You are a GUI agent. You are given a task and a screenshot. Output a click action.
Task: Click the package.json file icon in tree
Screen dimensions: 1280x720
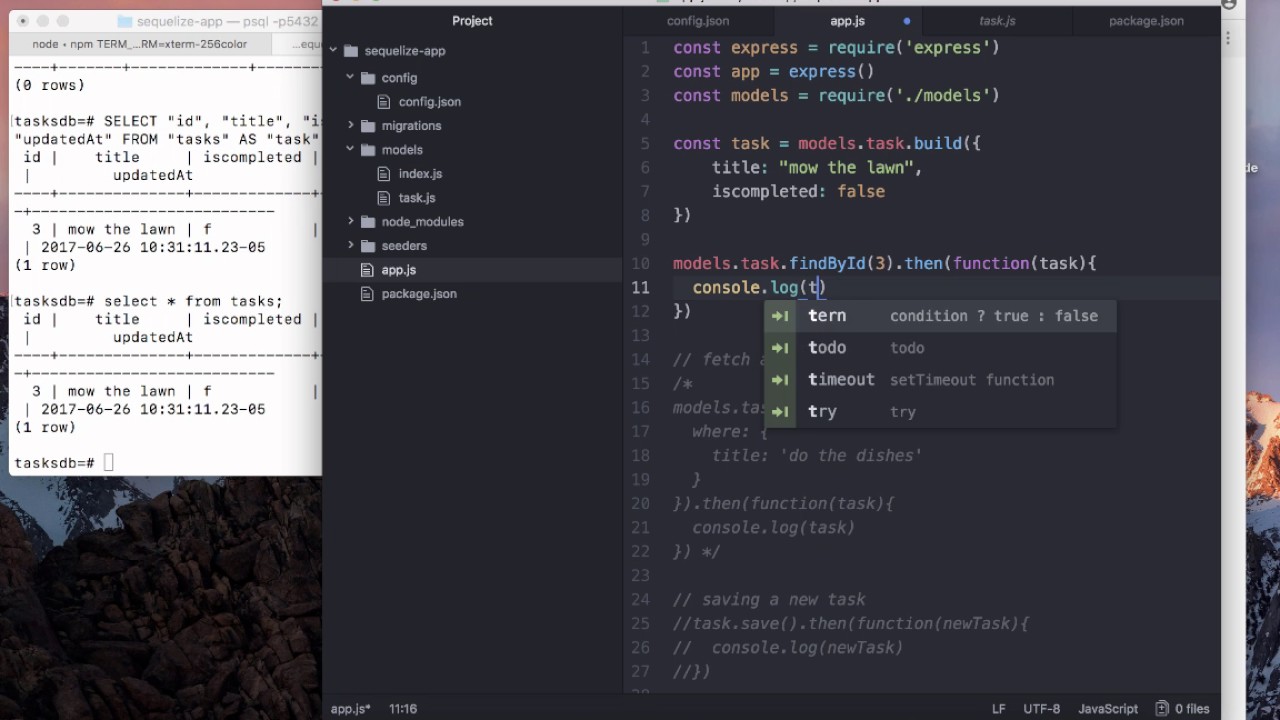368,294
